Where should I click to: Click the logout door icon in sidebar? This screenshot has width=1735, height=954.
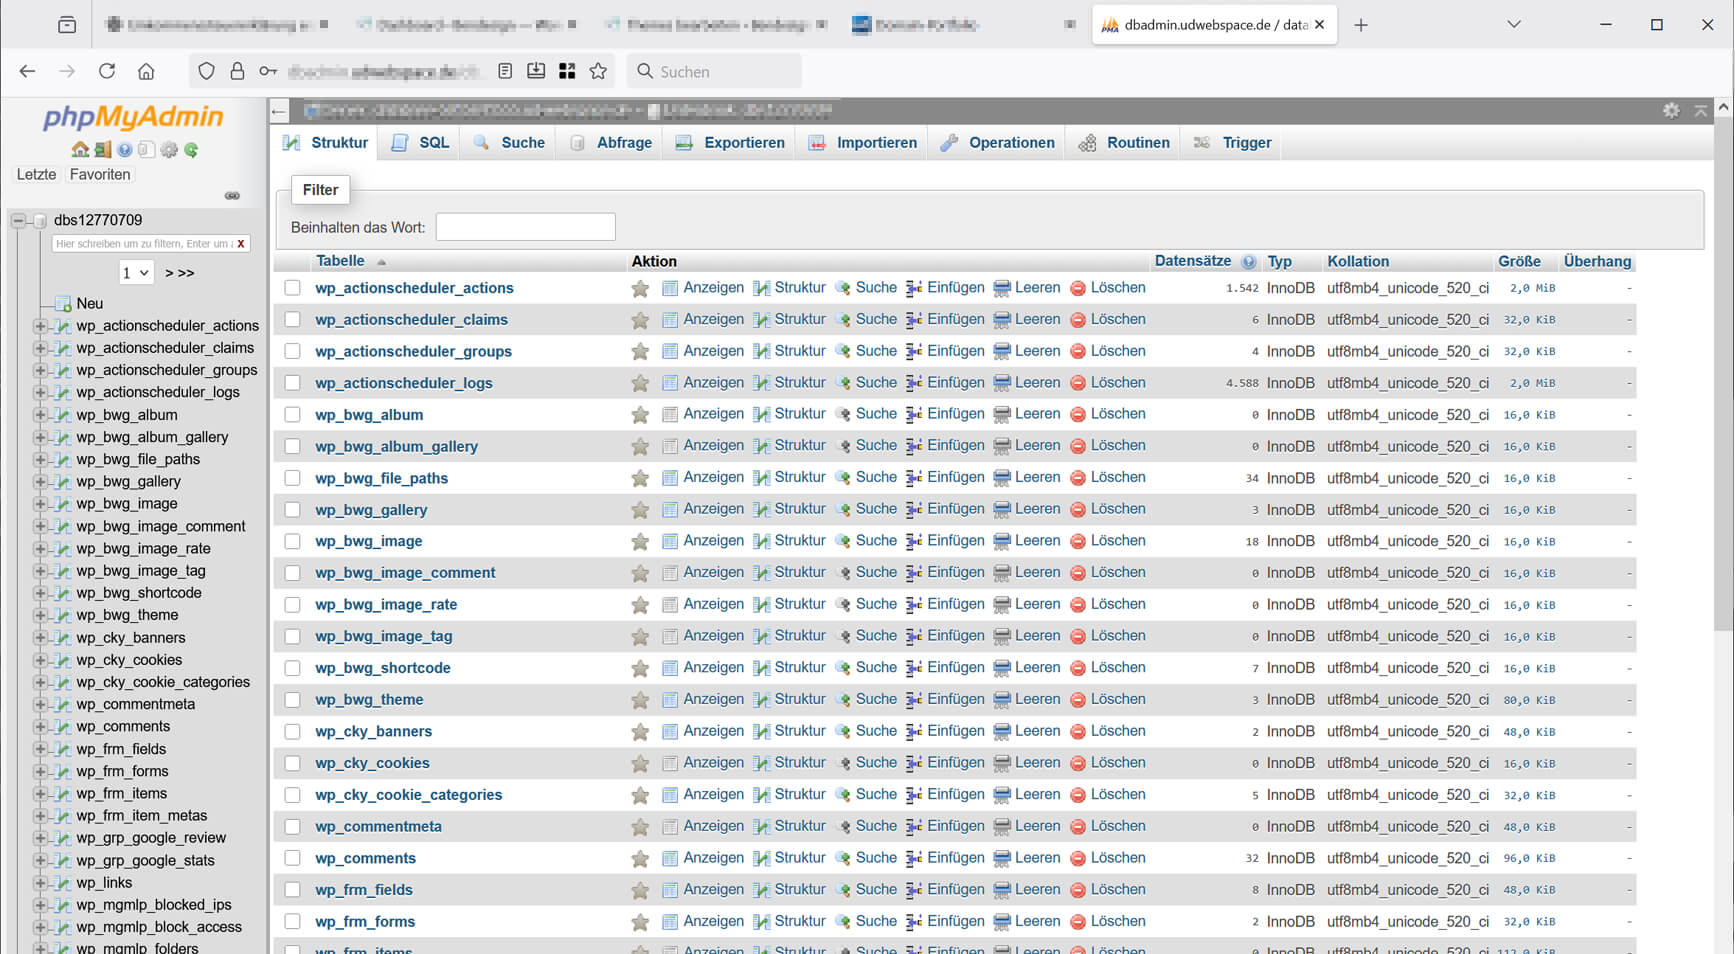coord(102,150)
